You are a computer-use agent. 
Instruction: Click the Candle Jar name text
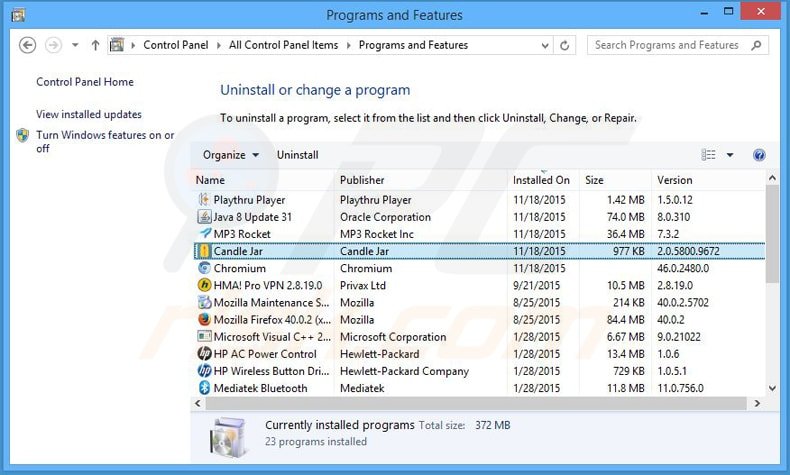point(238,251)
